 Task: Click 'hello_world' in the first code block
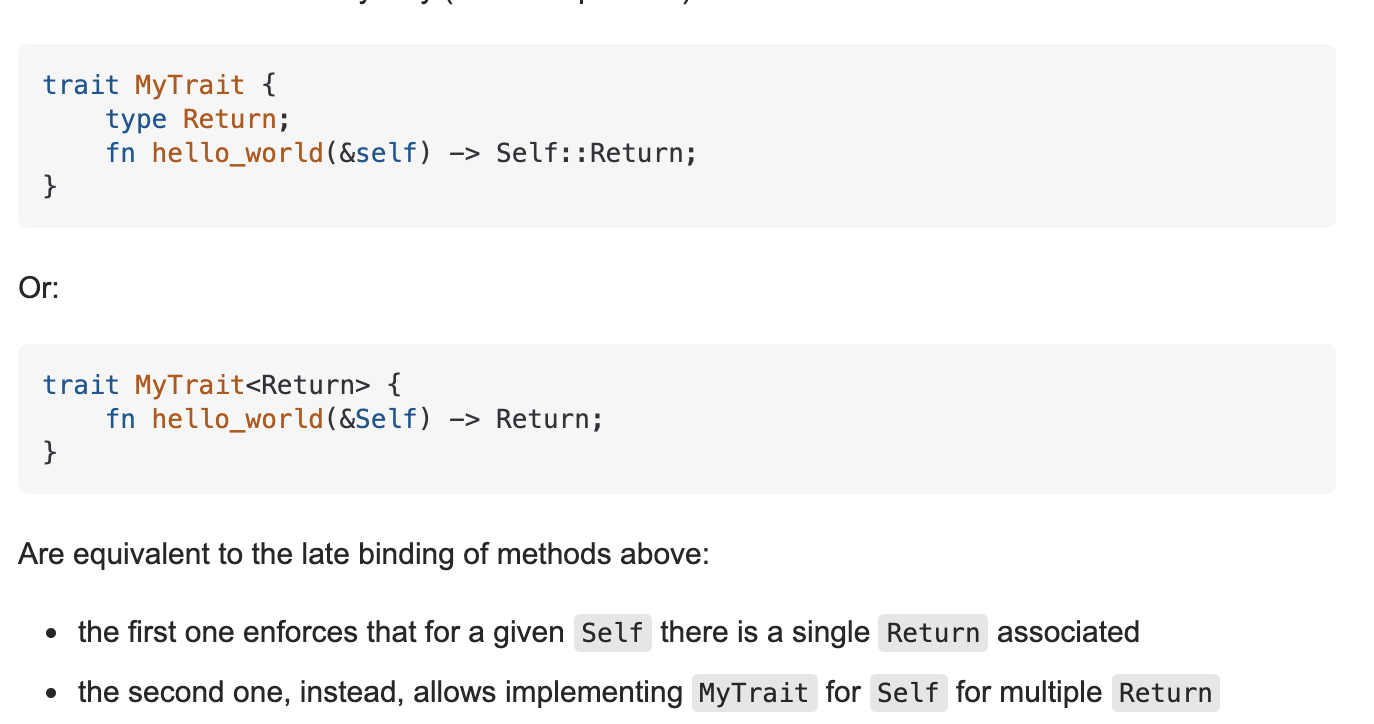238,153
